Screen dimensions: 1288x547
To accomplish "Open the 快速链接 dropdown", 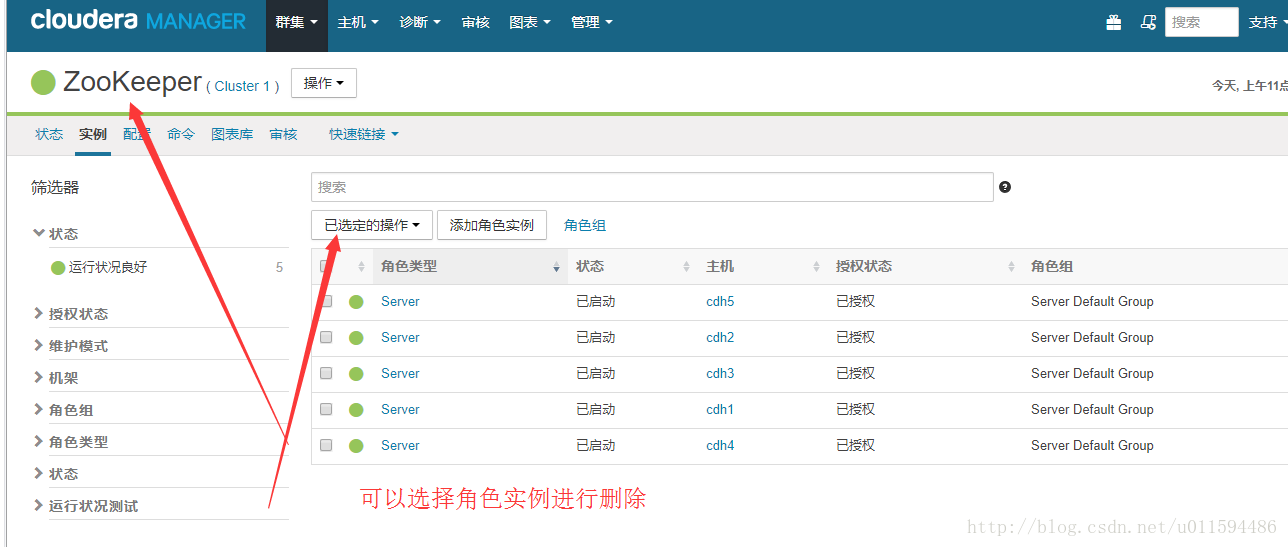I will [x=364, y=134].
